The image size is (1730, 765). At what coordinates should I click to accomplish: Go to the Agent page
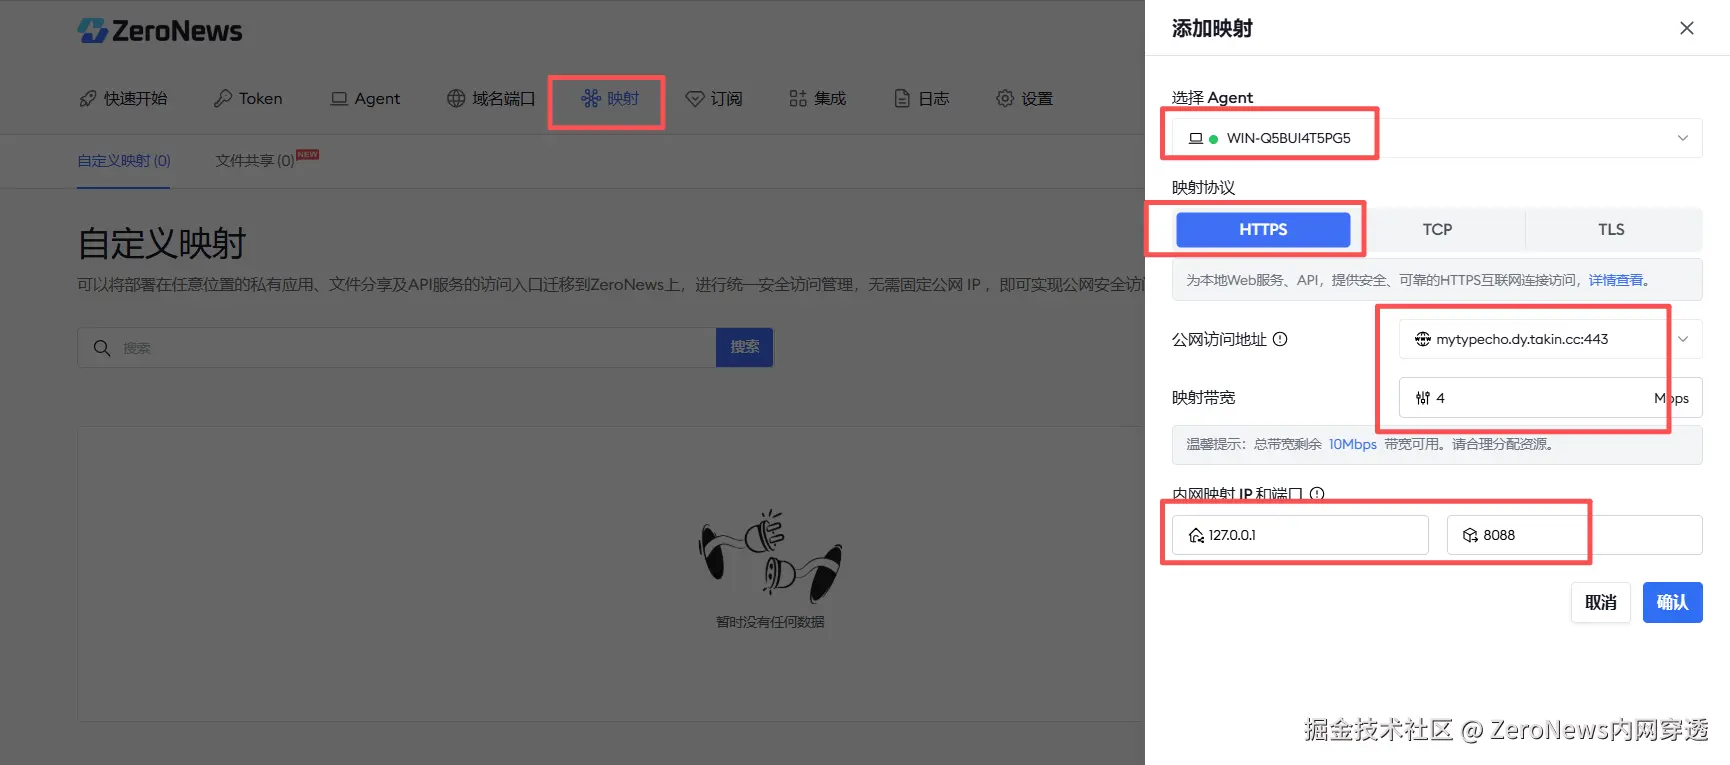[365, 98]
